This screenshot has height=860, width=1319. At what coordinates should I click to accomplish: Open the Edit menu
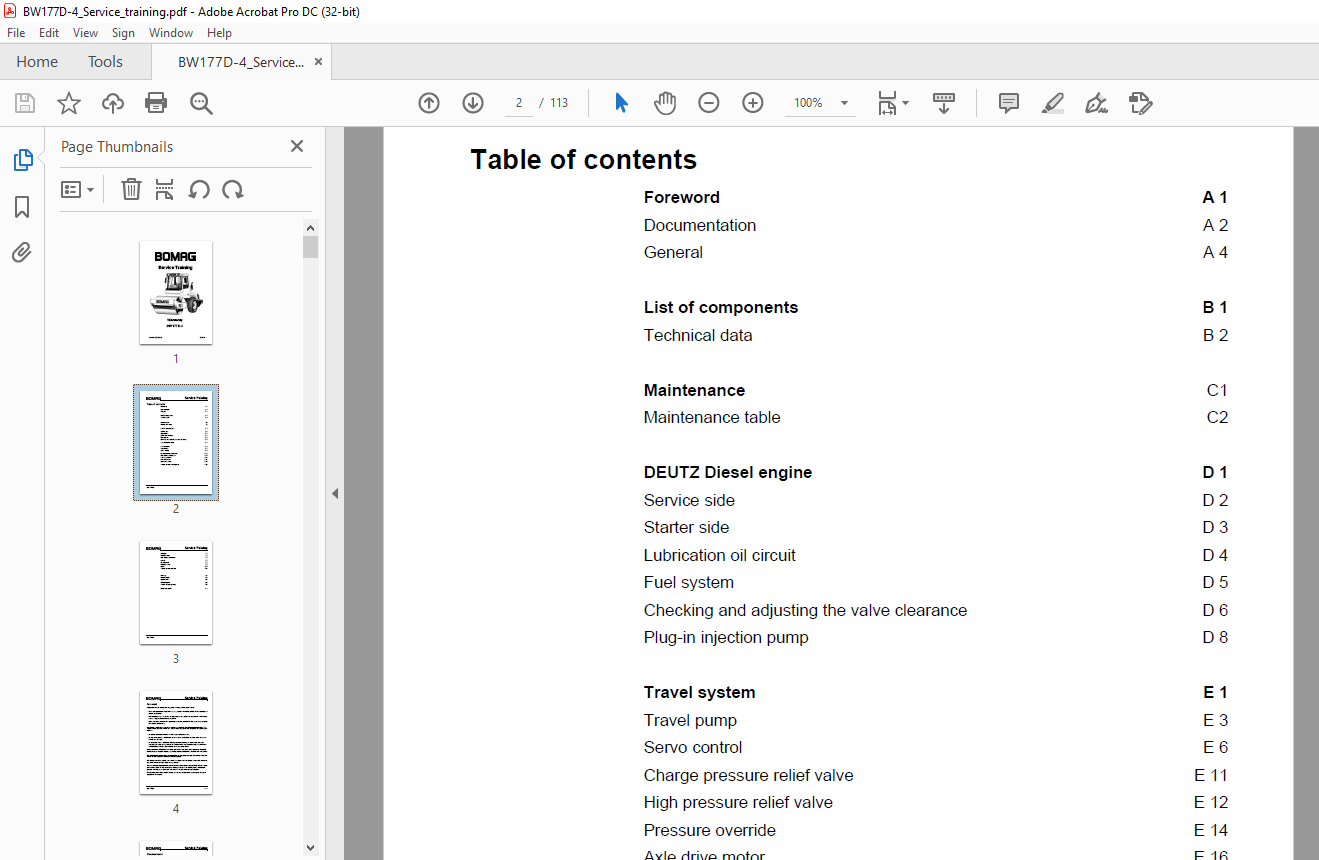pos(49,33)
